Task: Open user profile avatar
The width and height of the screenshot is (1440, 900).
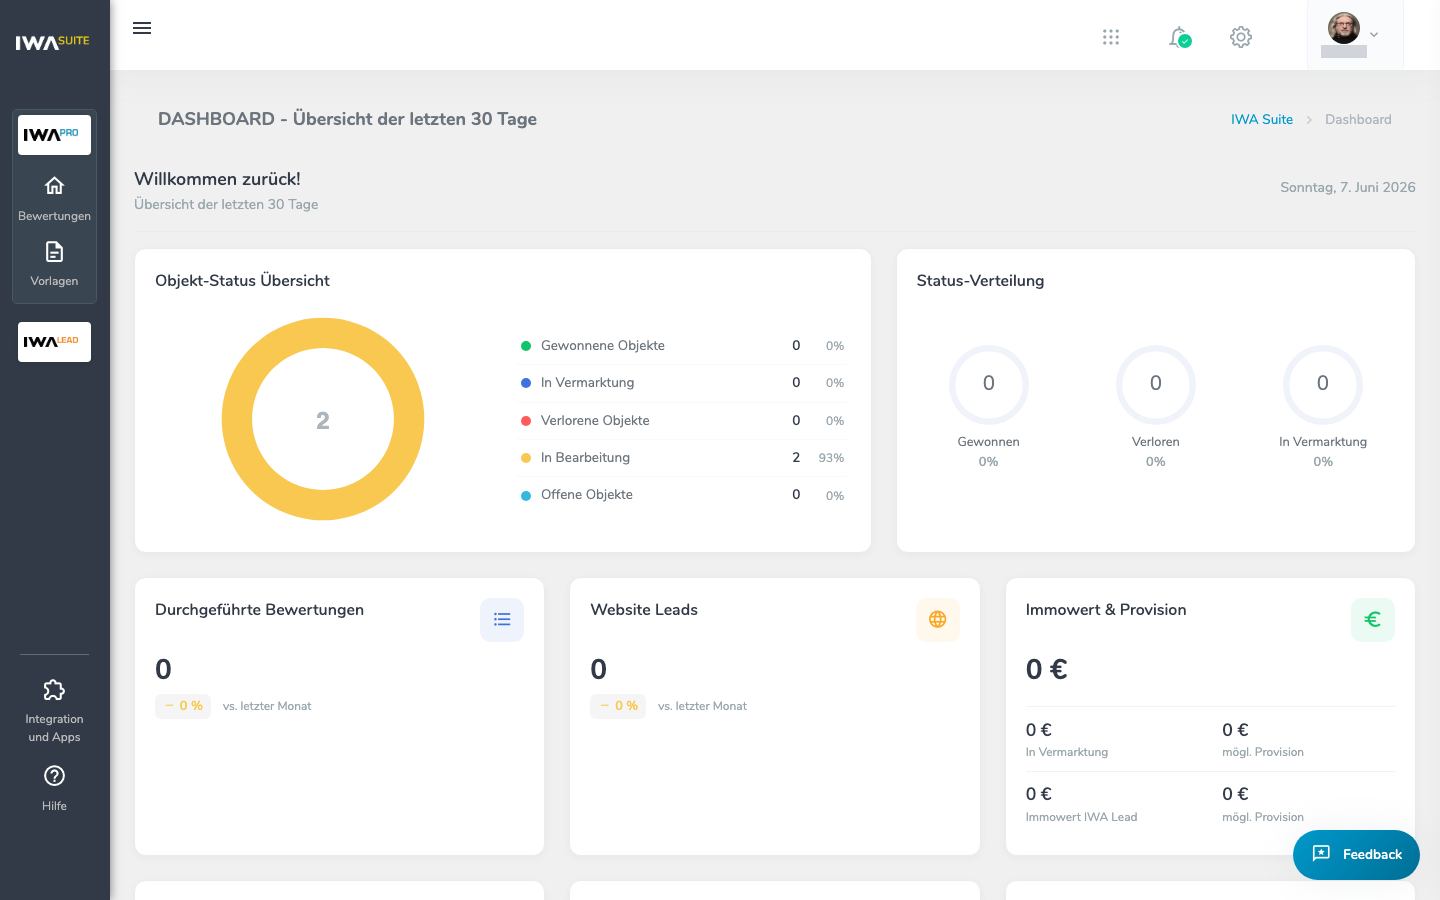Action: pyautogui.click(x=1344, y=28)
